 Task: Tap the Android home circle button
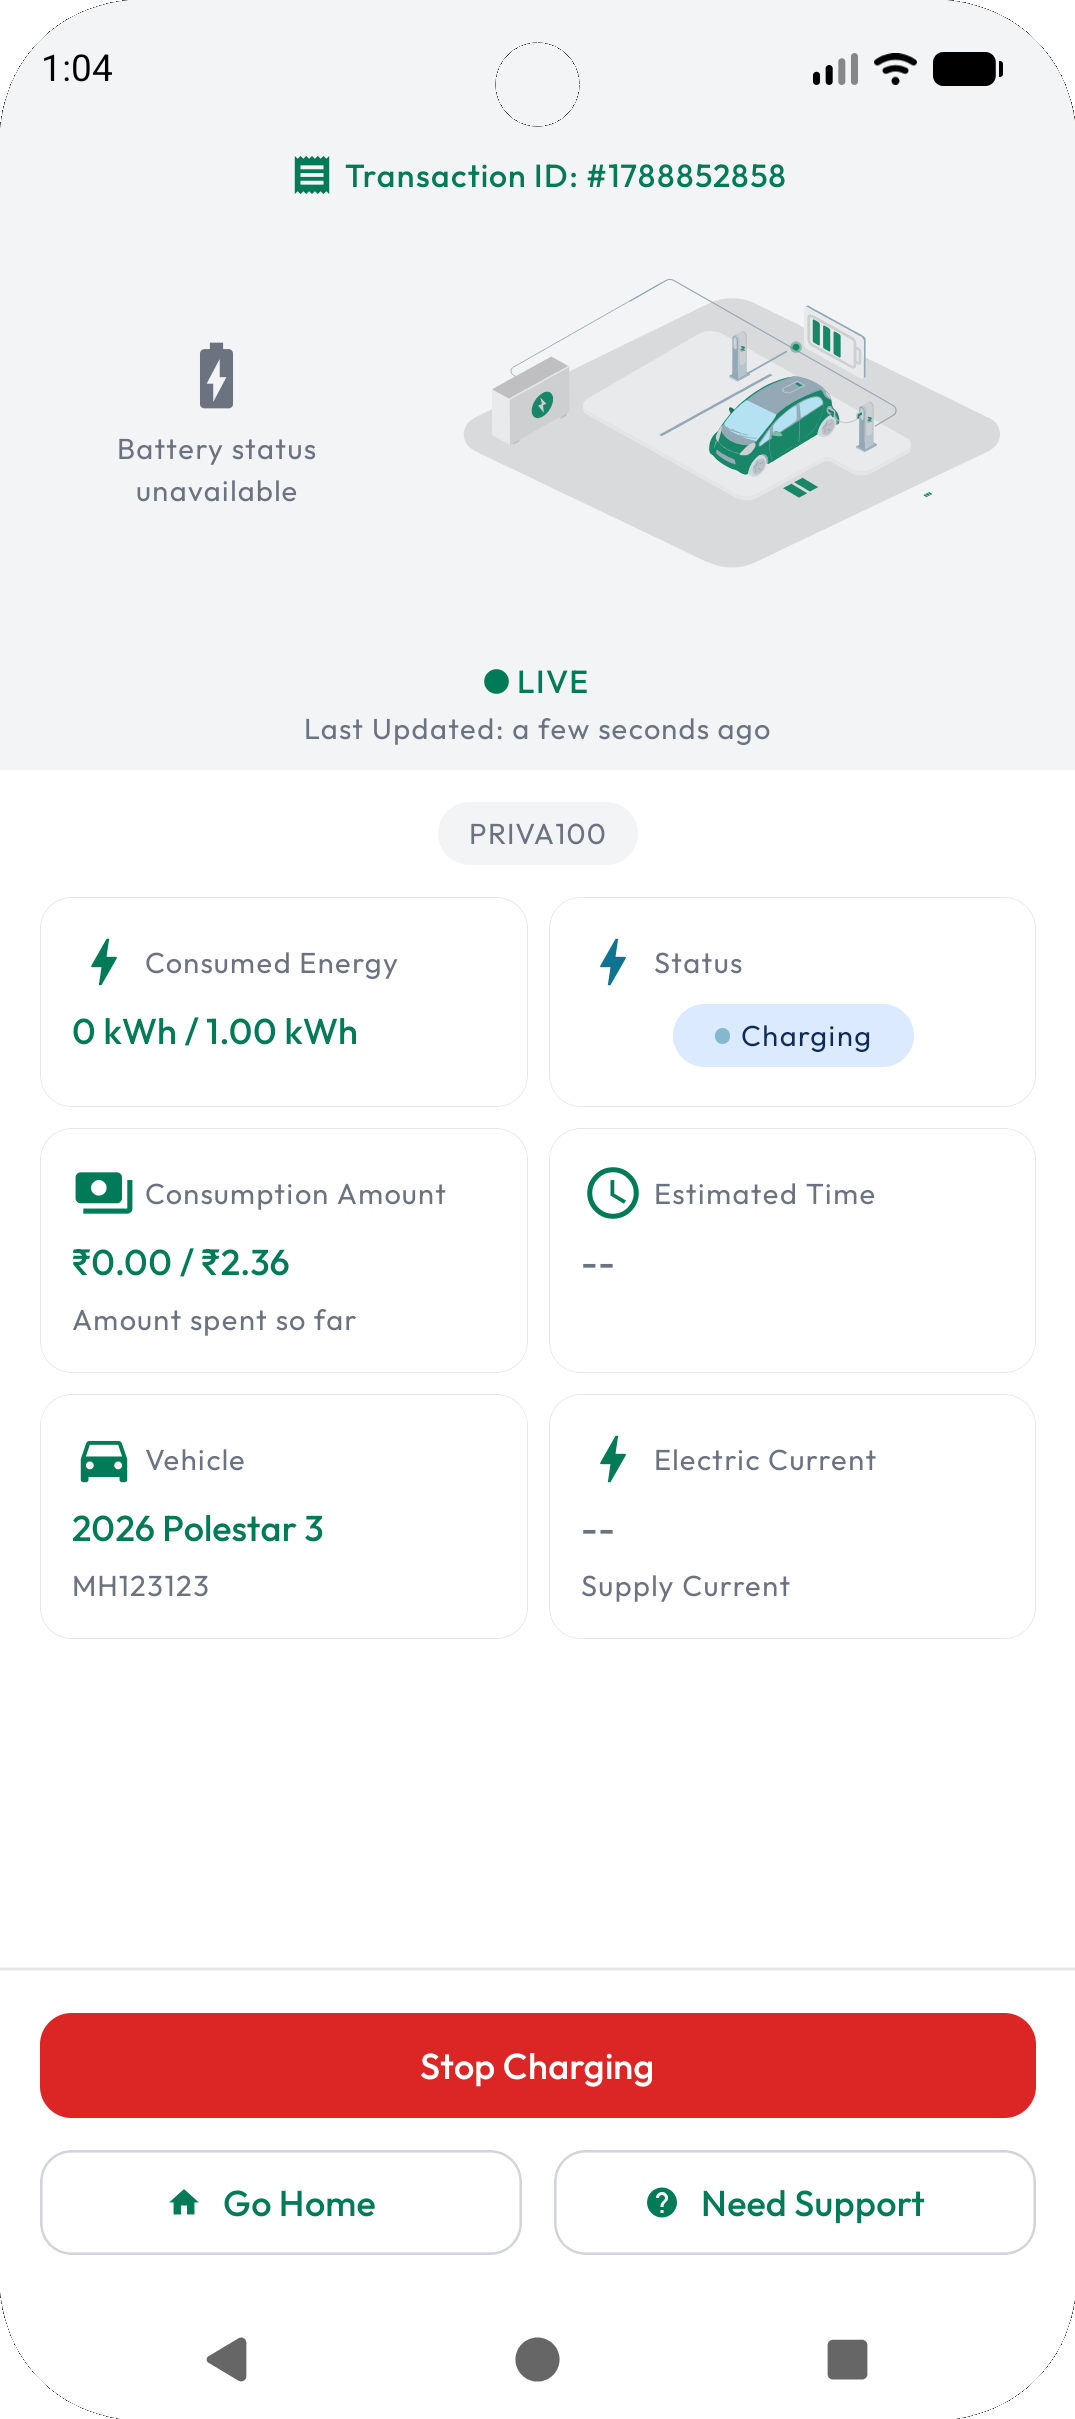point(537,2360)
